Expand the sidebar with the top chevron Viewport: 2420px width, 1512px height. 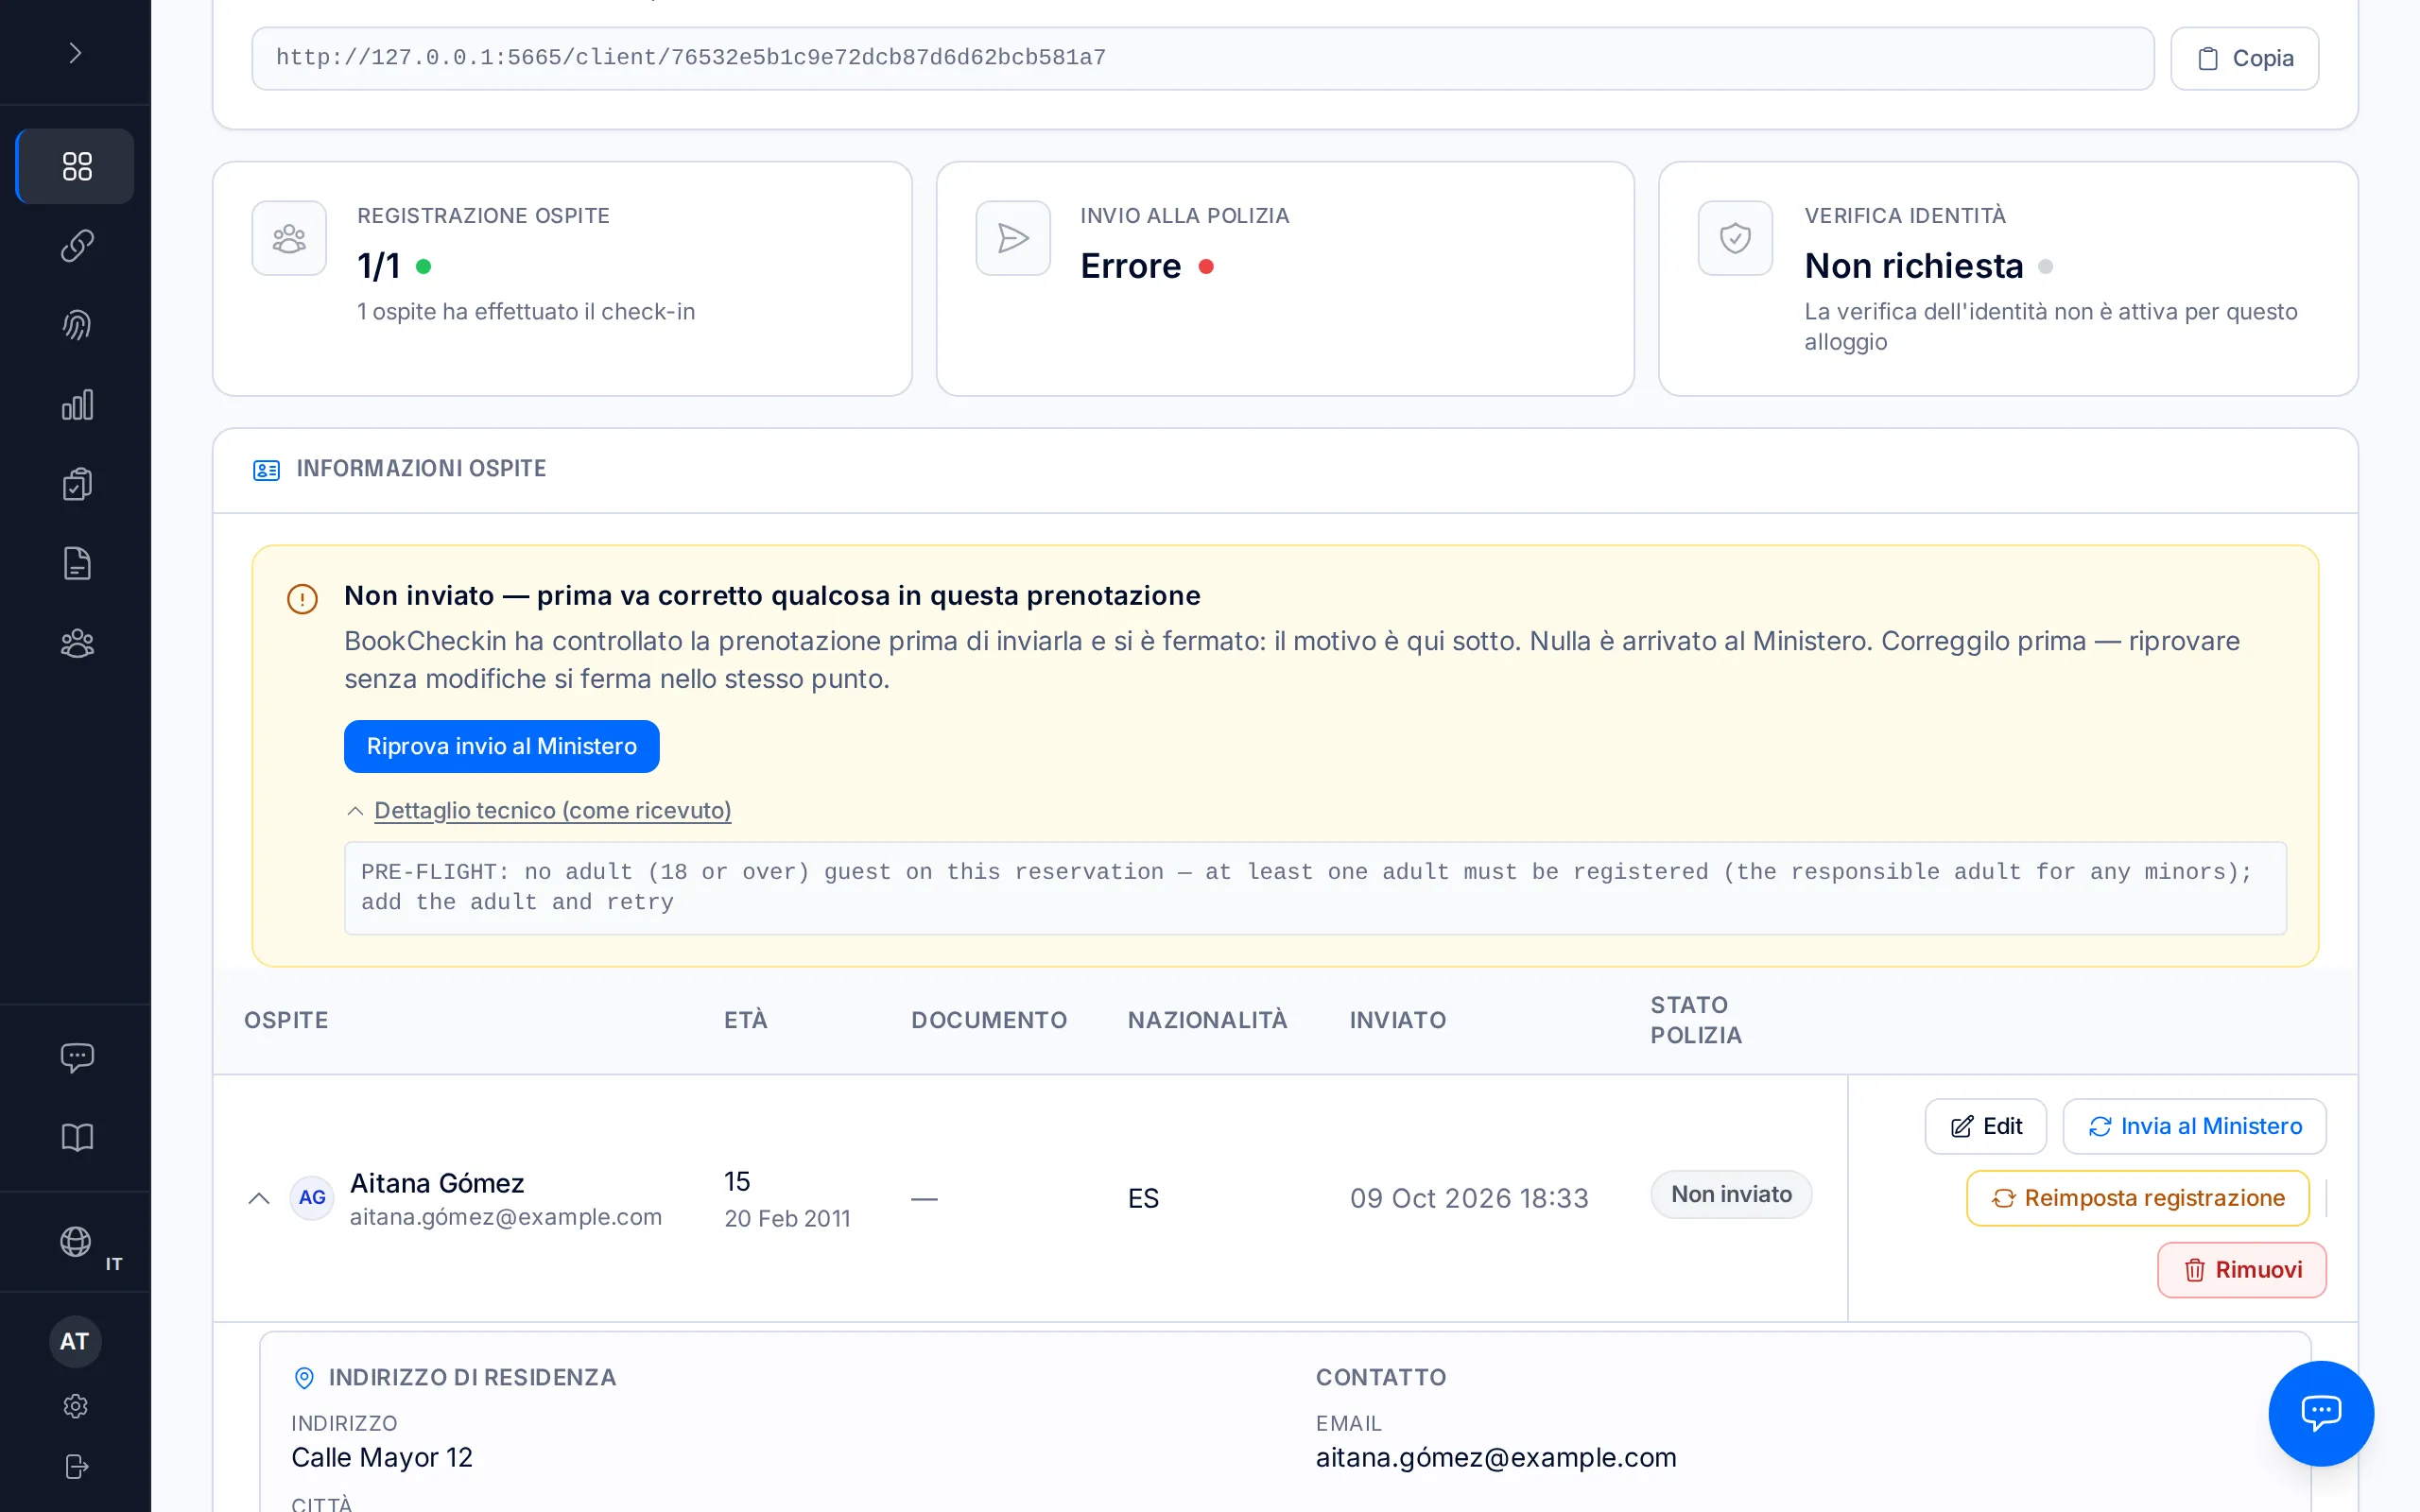coord(75,53)
